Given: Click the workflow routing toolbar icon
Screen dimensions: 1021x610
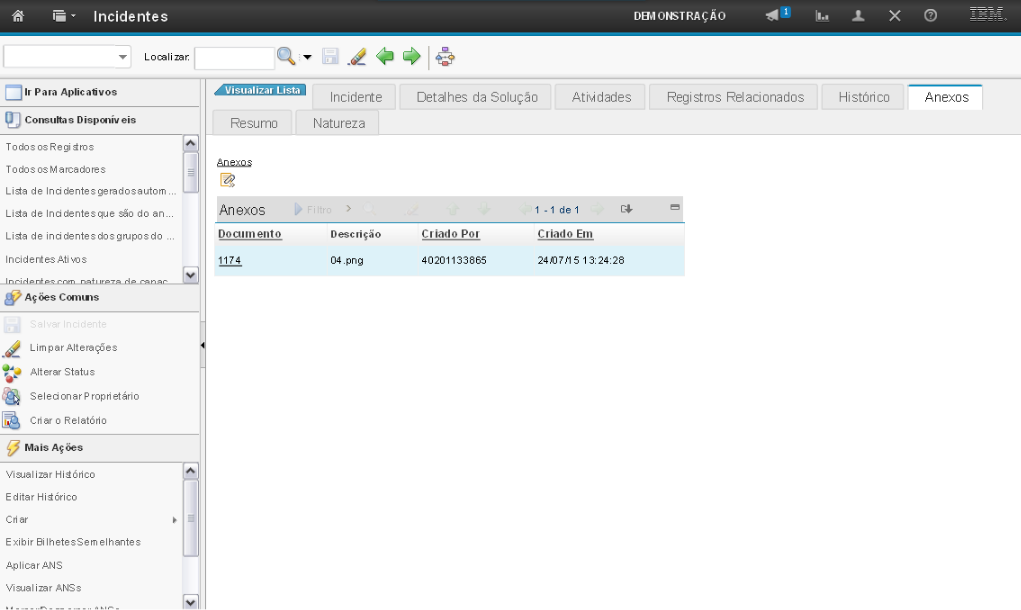Looking at the screenshot, I should [x=445, y=58].
